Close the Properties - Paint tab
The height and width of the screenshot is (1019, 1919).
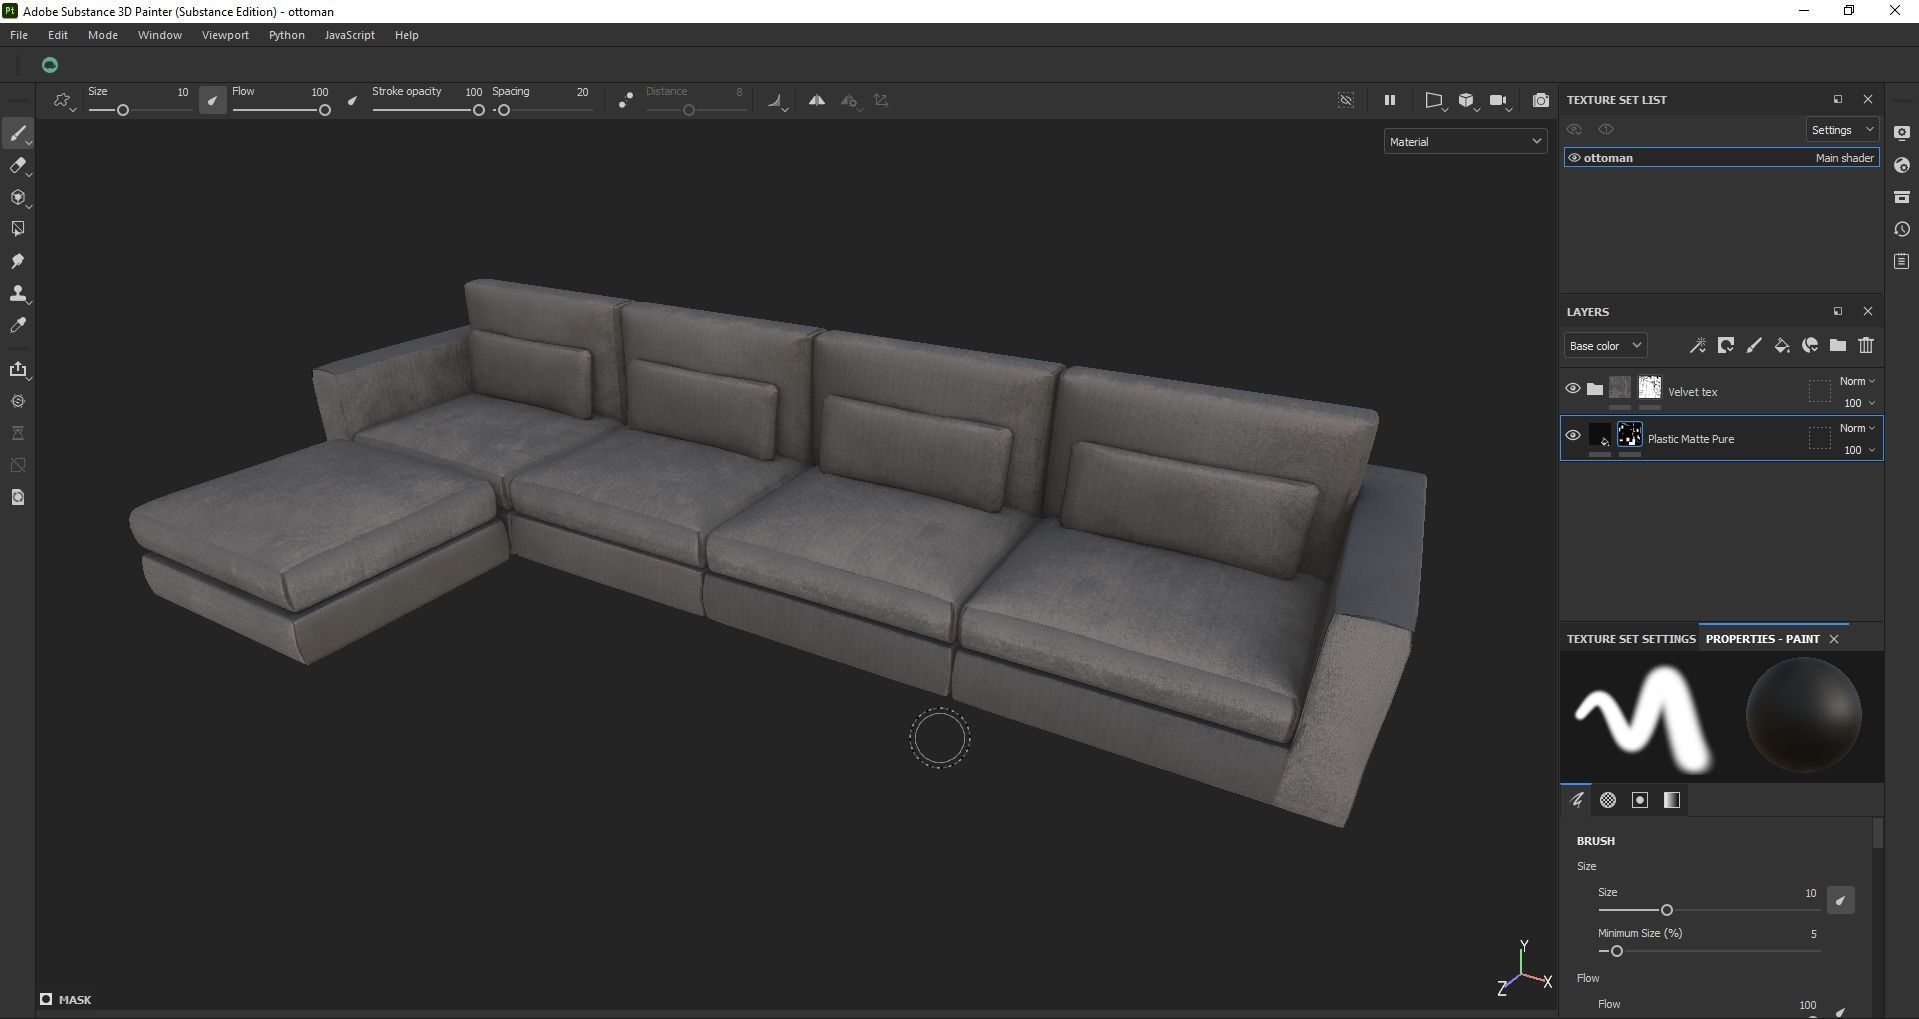(1834, 639)
